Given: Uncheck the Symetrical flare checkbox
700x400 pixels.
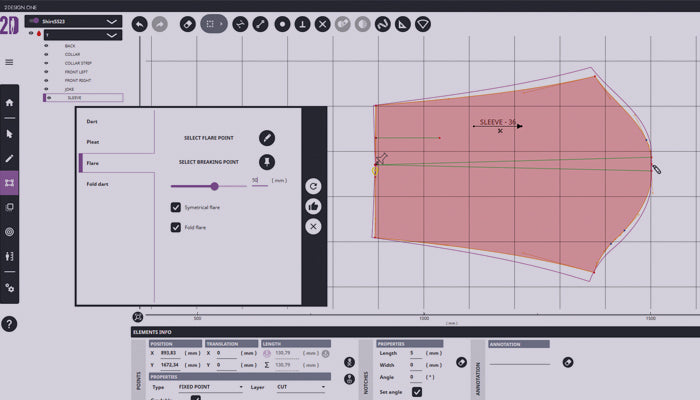Looking at the screenshot, I should pos(176,207).
